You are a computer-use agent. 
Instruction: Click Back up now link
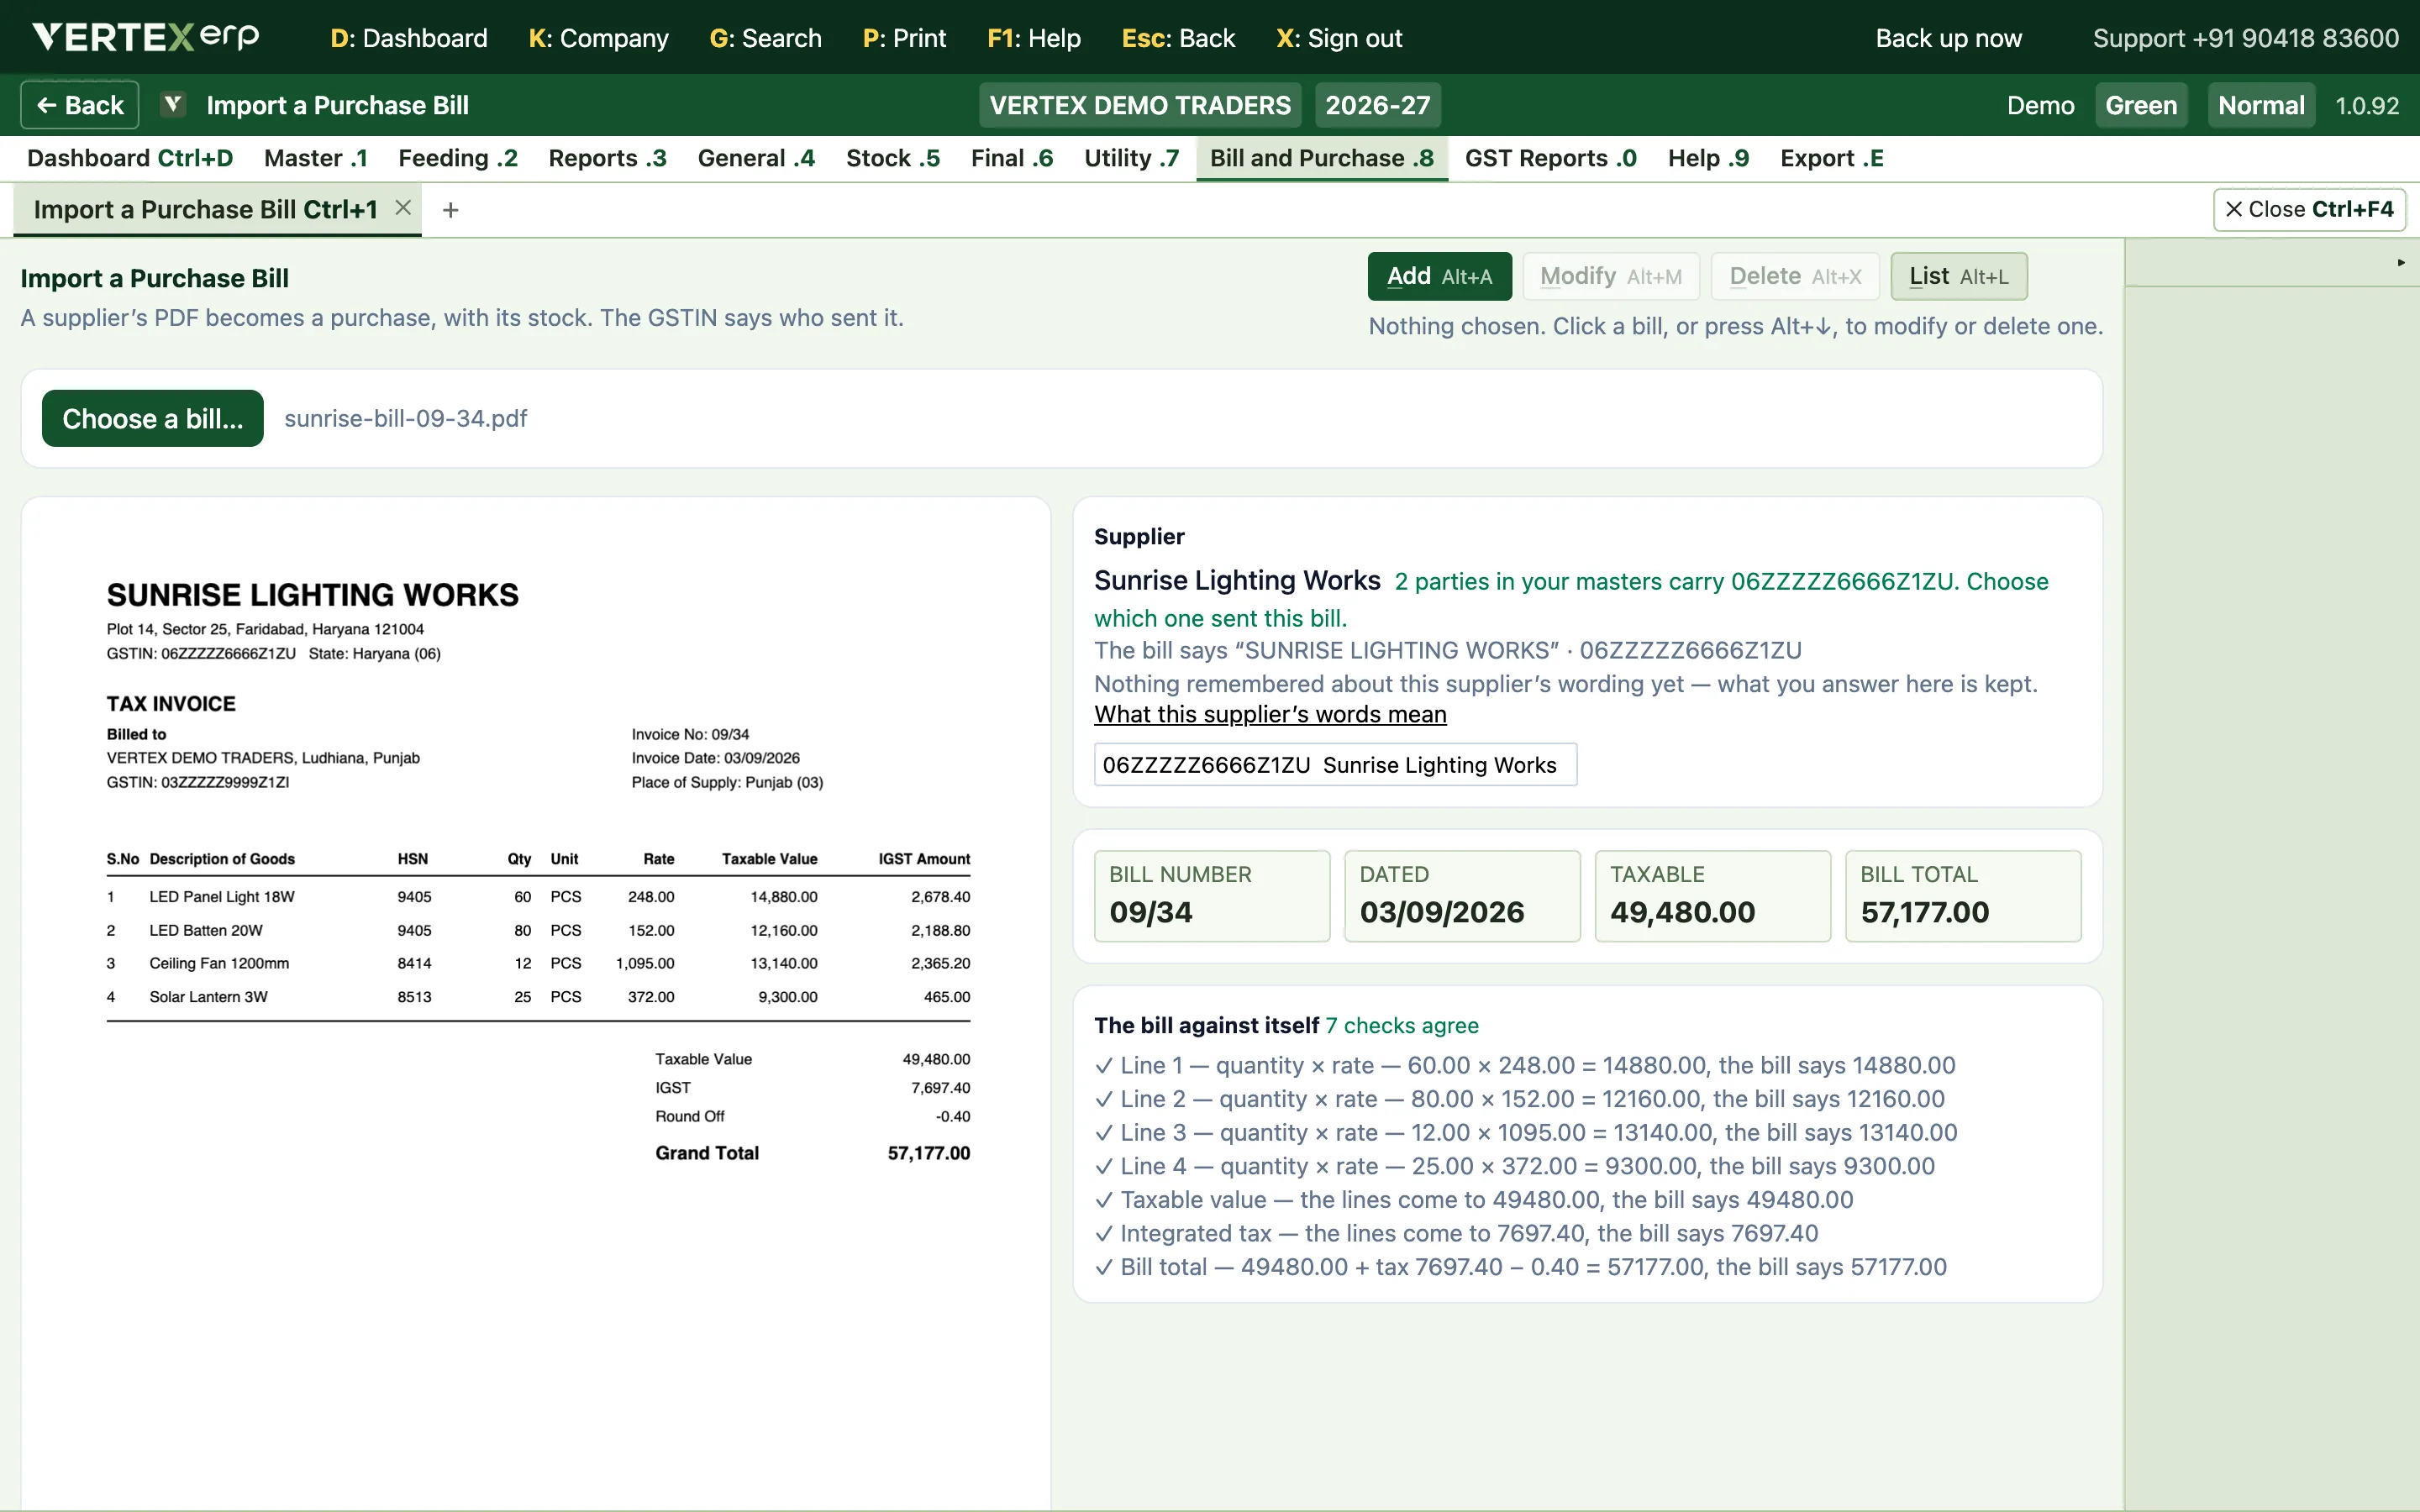pos(1948,38)
